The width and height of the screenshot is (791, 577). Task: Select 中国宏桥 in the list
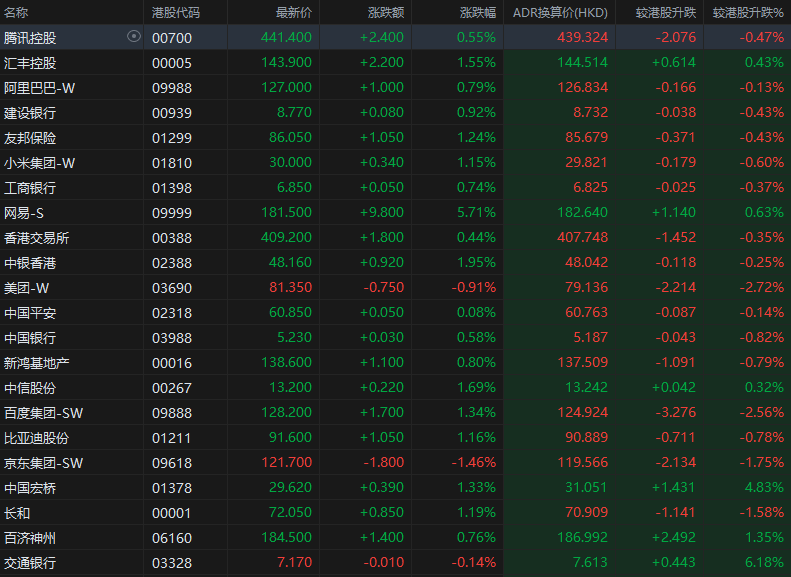[30, 488]
